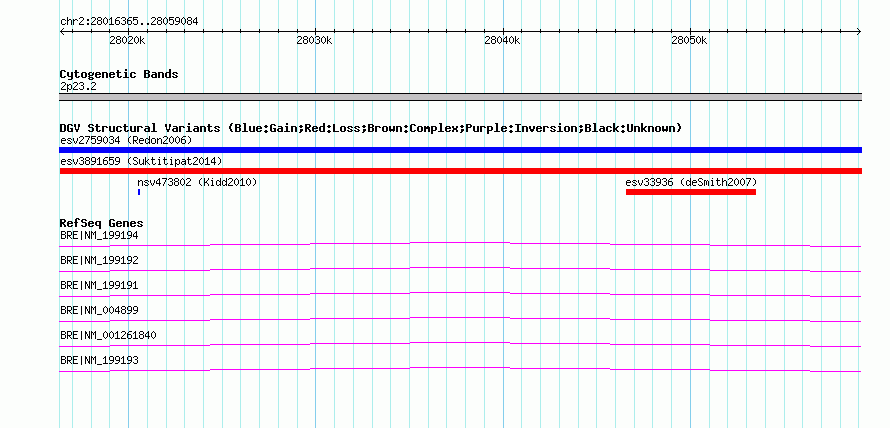Open the esv2759034 (Redon2006) label
890x428 pixels.
coord(126,140)
